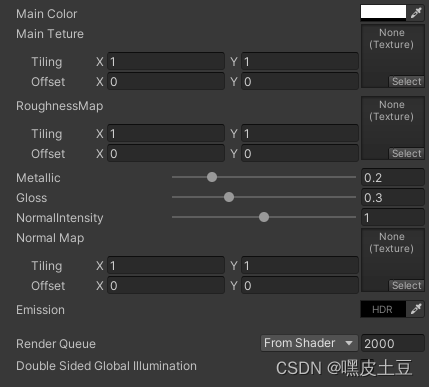Click Select on RoughnessMap texture slot
The height and width of the screenshot is (387, 429).
(406, 153)
